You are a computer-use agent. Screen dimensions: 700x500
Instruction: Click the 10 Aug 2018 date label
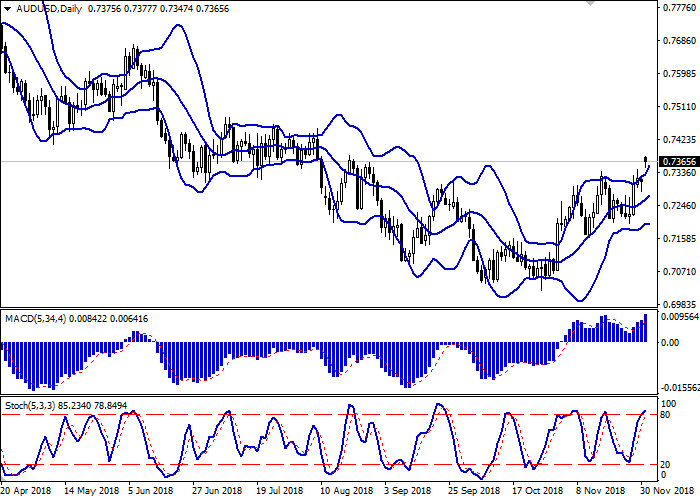click(x=344, y=492)
